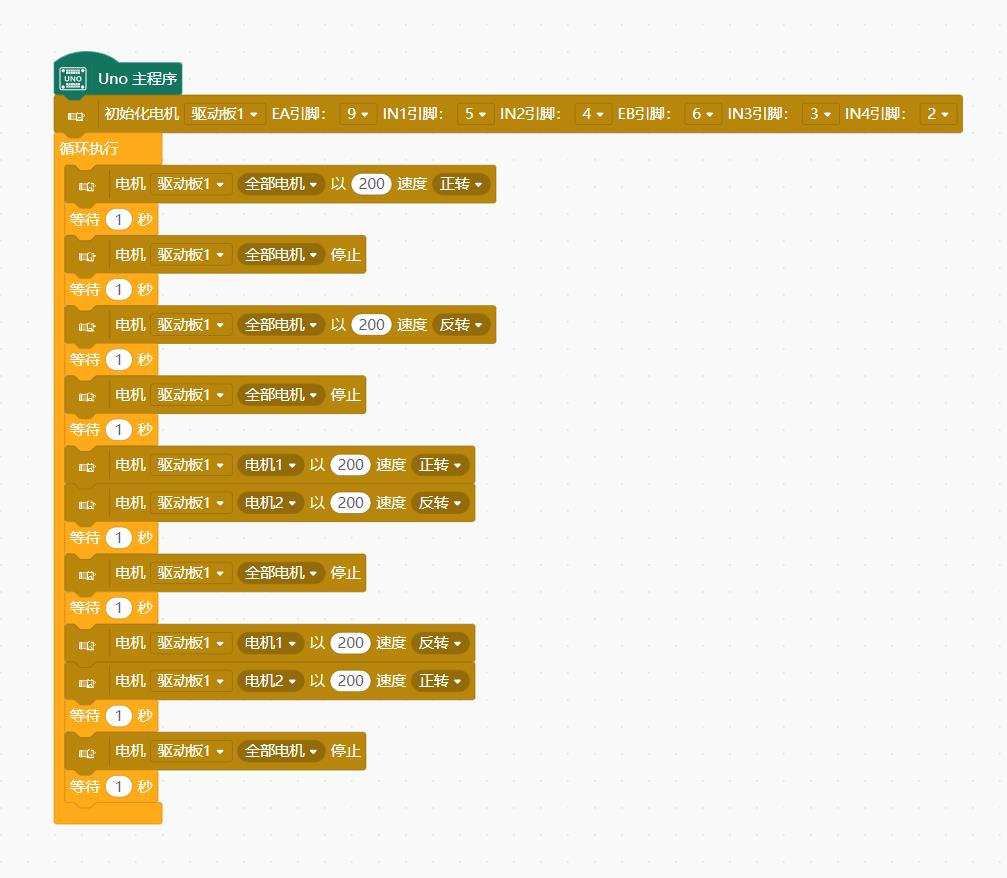Open 全部电机 dropdown in the 正转 block
The height and width of the screenshot is (878, 1007).
point(281,184)
